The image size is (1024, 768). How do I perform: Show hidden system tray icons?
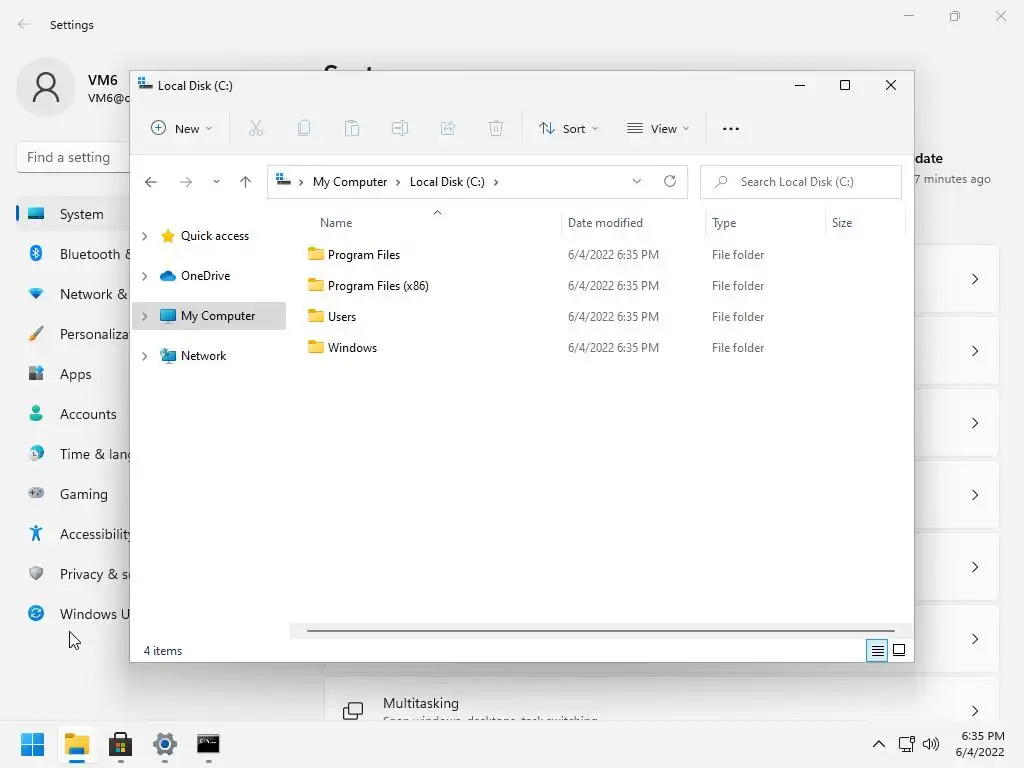point(879,744)
